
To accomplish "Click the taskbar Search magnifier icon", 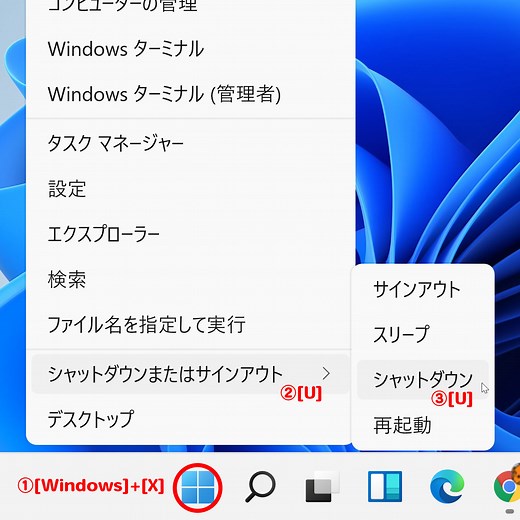I will pos(260,487).
